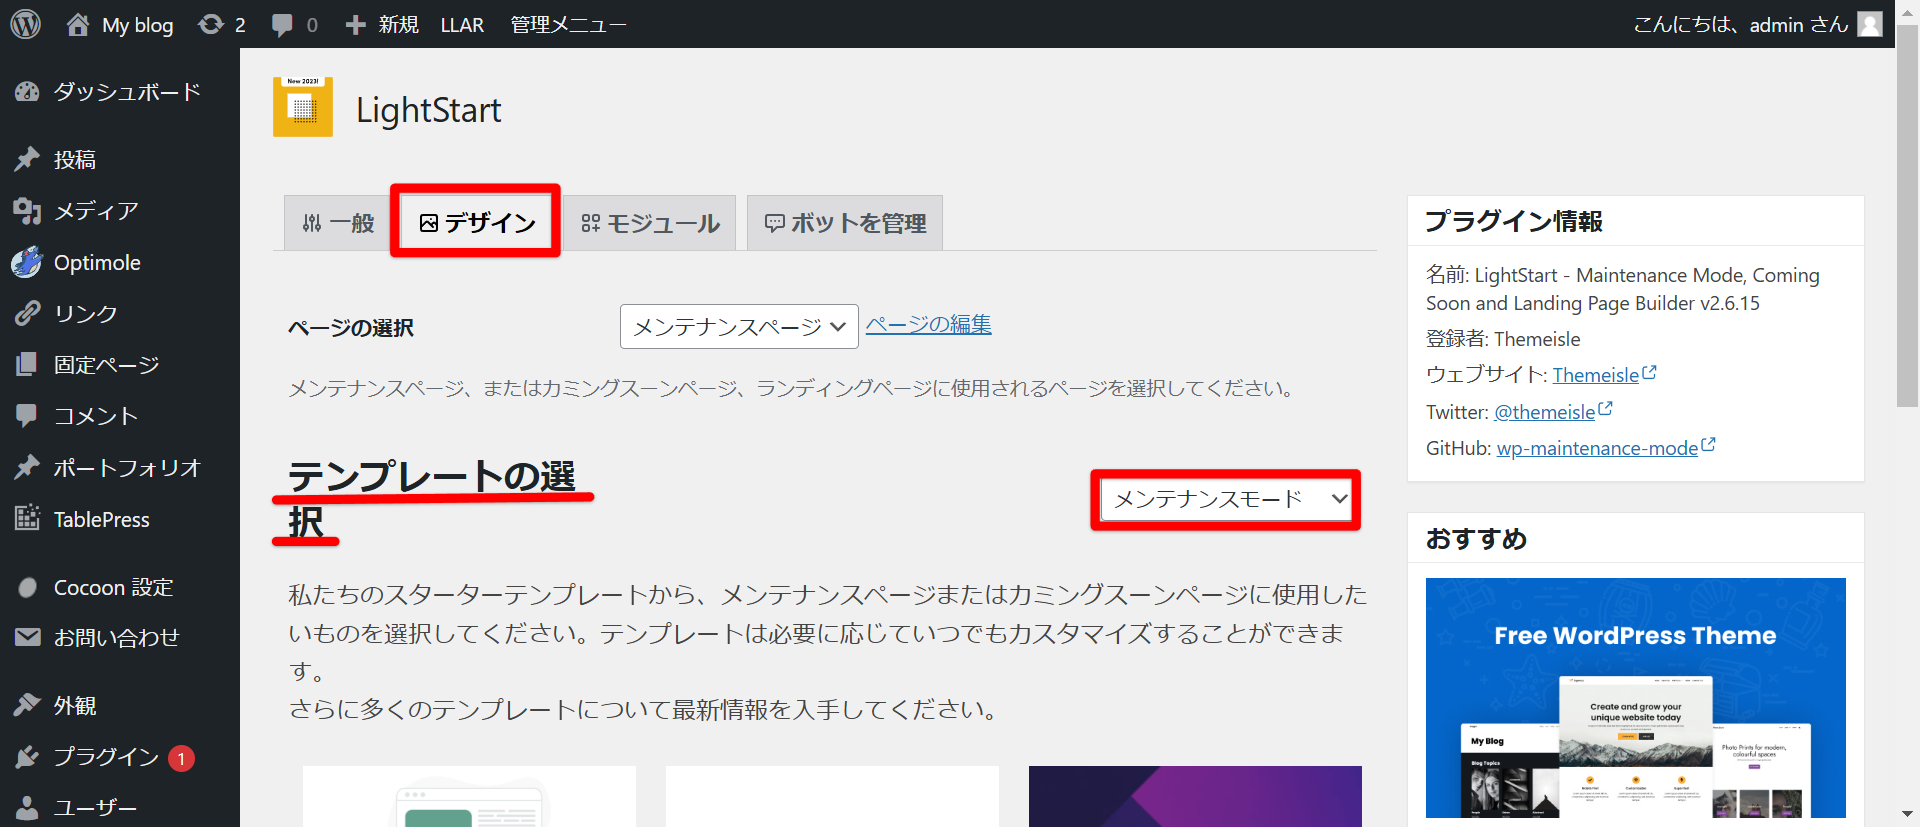This screenshot has width=1920, height=827.
Task: Open ダッシュボード sidebar item
Action: click(x=120, y=92)
